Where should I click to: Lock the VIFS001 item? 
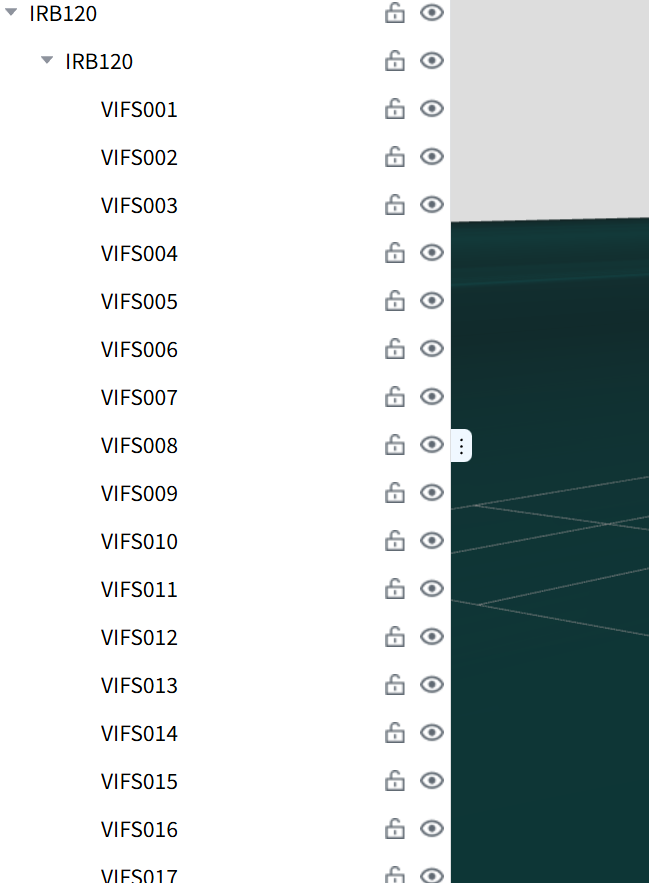[x=394, y=109]
